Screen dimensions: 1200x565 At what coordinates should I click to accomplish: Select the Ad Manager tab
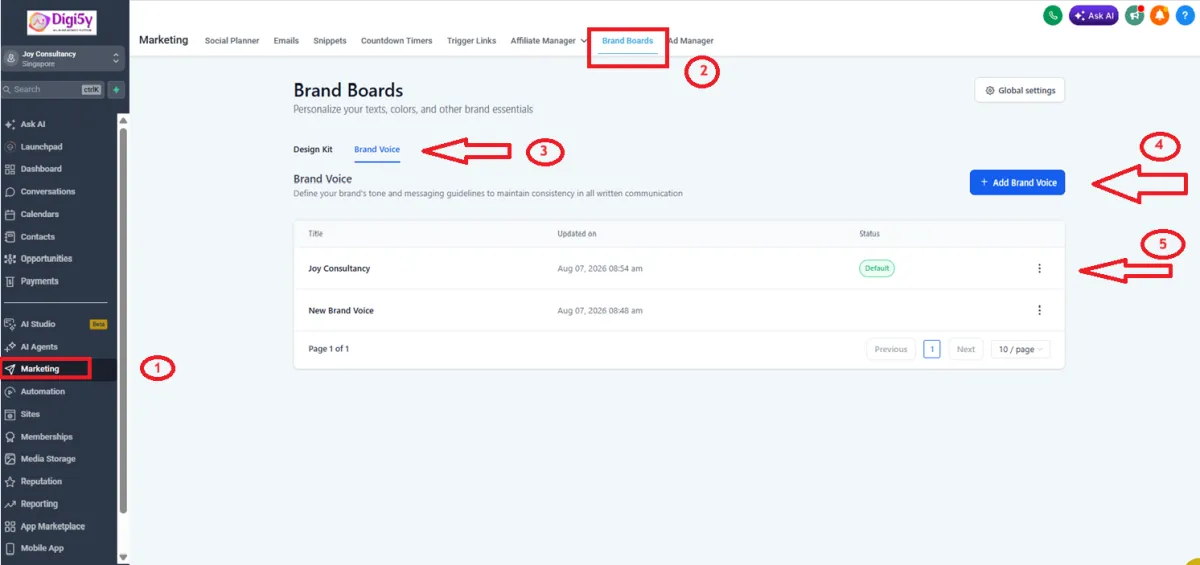[692, 41]
